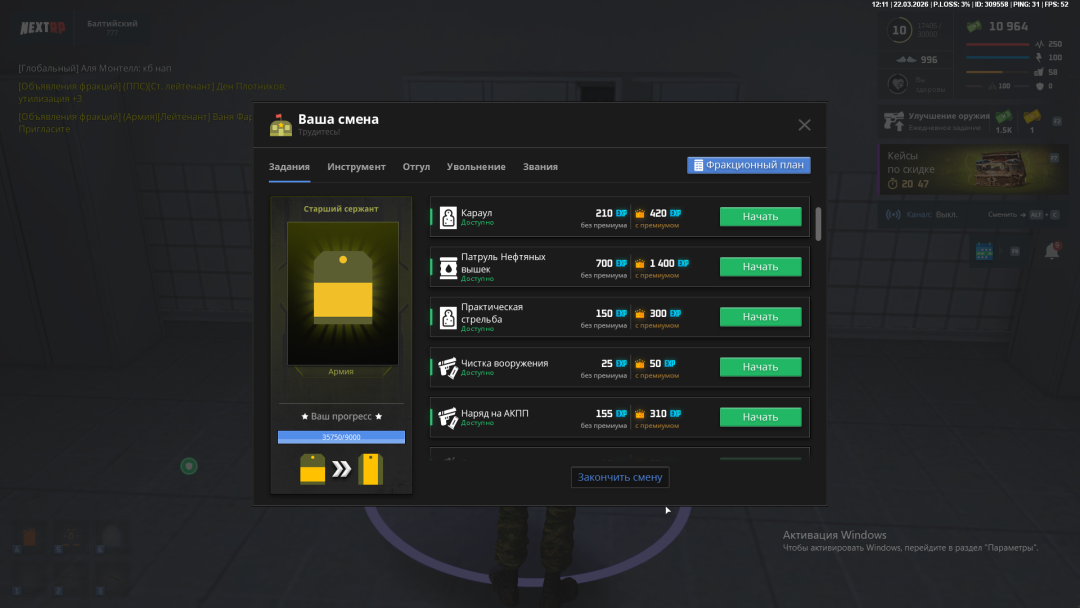The image size is (1080, 608).
Task: Go to the Увольнение tab
Action: 476,167
